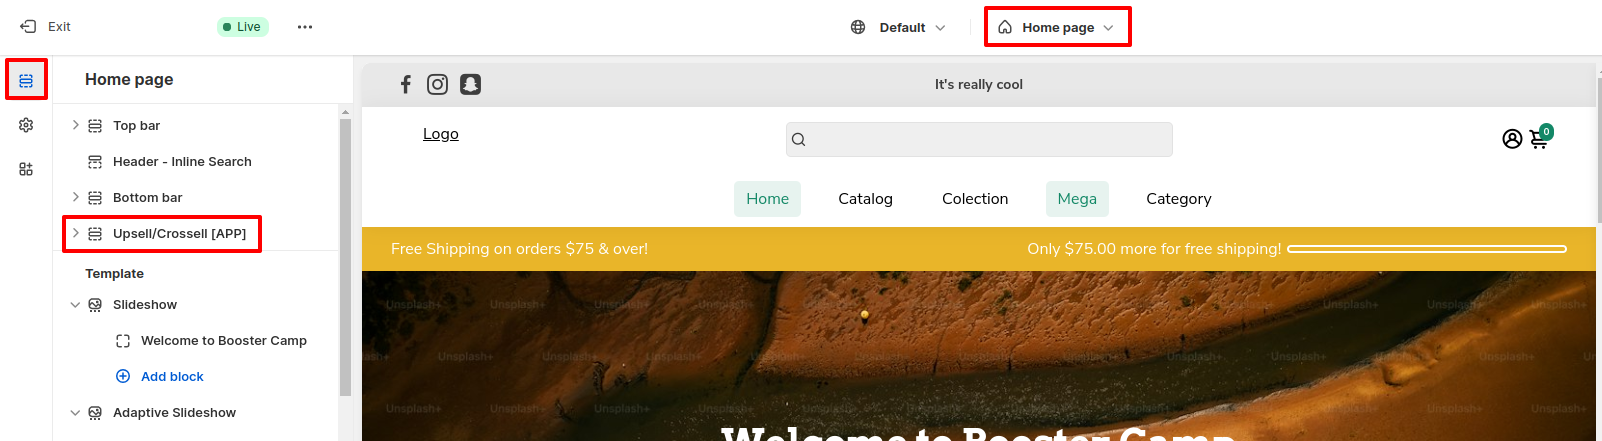Open the Sections panel icon in sidebar

point(26,80)
